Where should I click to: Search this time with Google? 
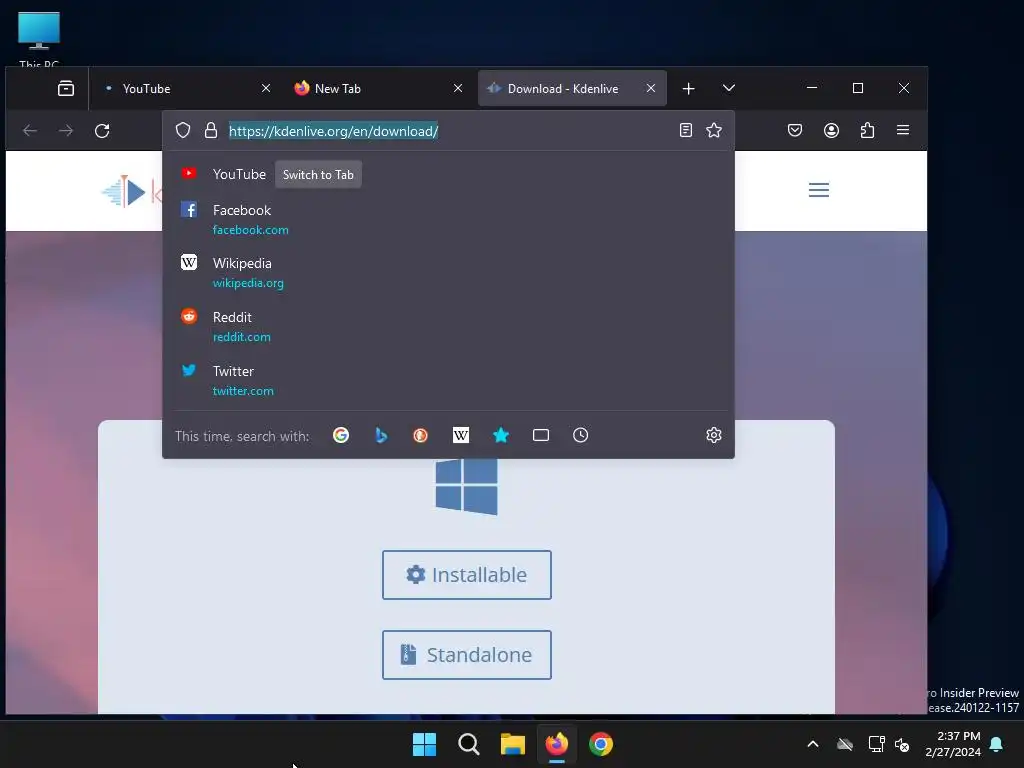tap(341, 435)
